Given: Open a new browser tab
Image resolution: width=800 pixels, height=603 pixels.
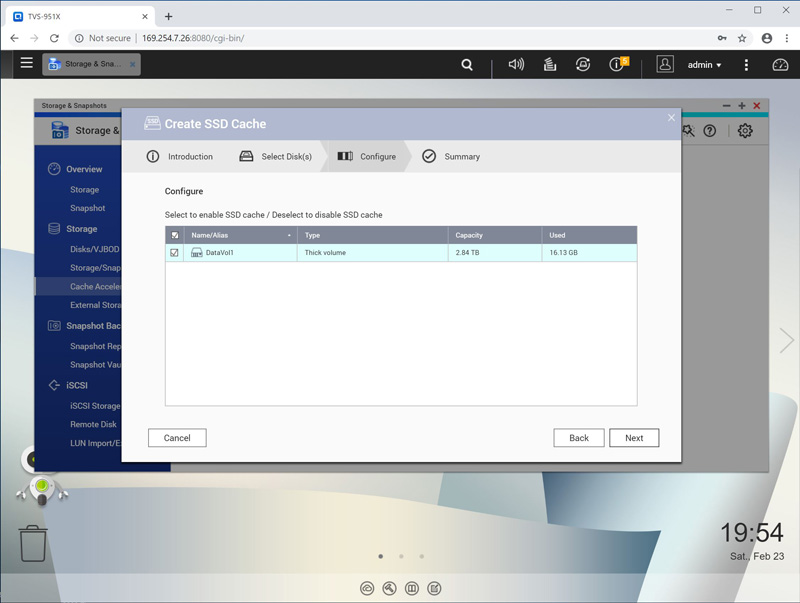Looking at the screenshot, I should [x=168, y=16].
